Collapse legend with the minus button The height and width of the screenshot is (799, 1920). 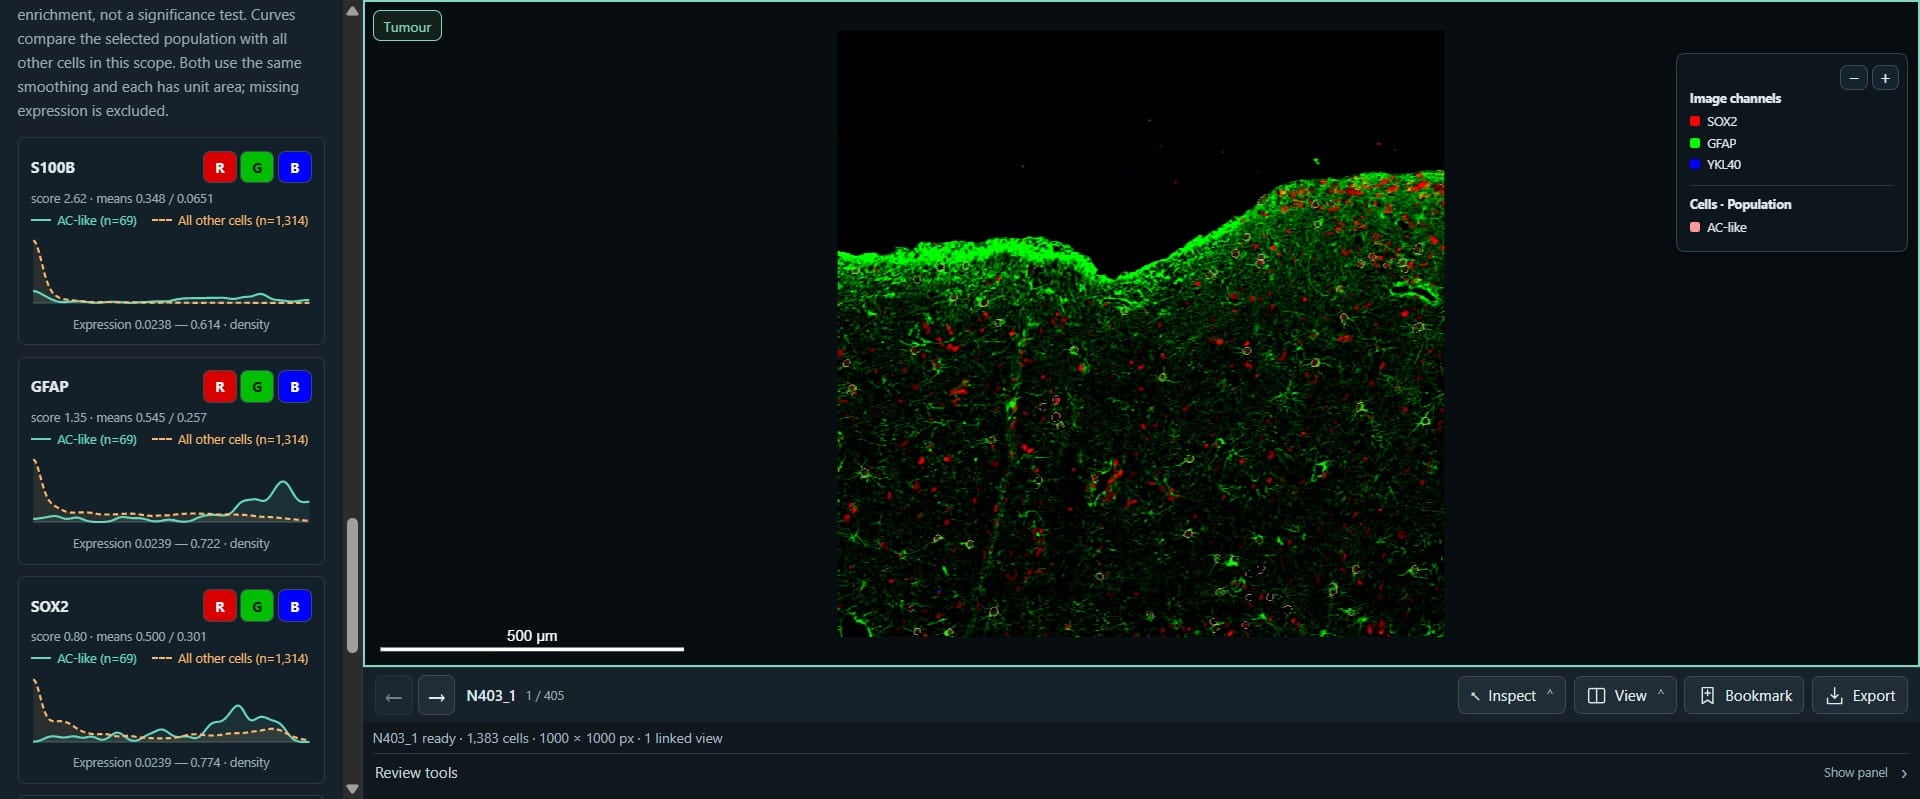[1853, 78]
